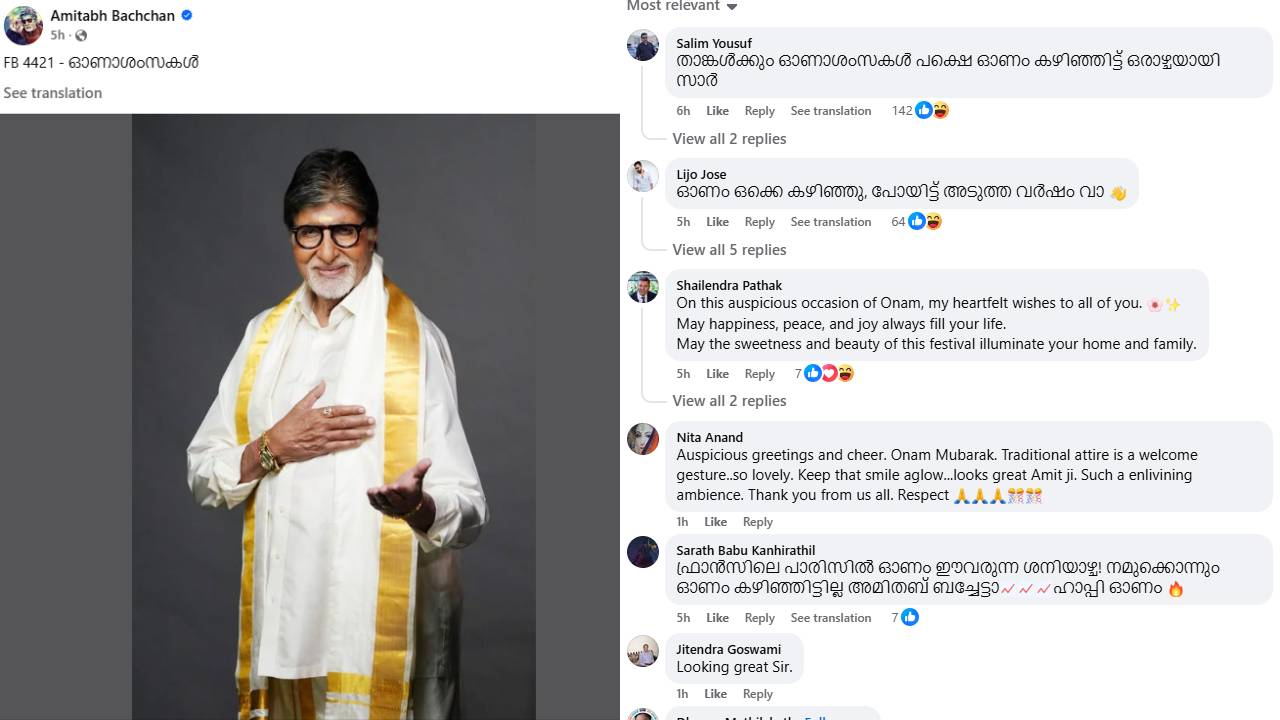Click the verified badge next to Amitabh Bachchan
1280x720 pixels.
[x=187, y=16]
